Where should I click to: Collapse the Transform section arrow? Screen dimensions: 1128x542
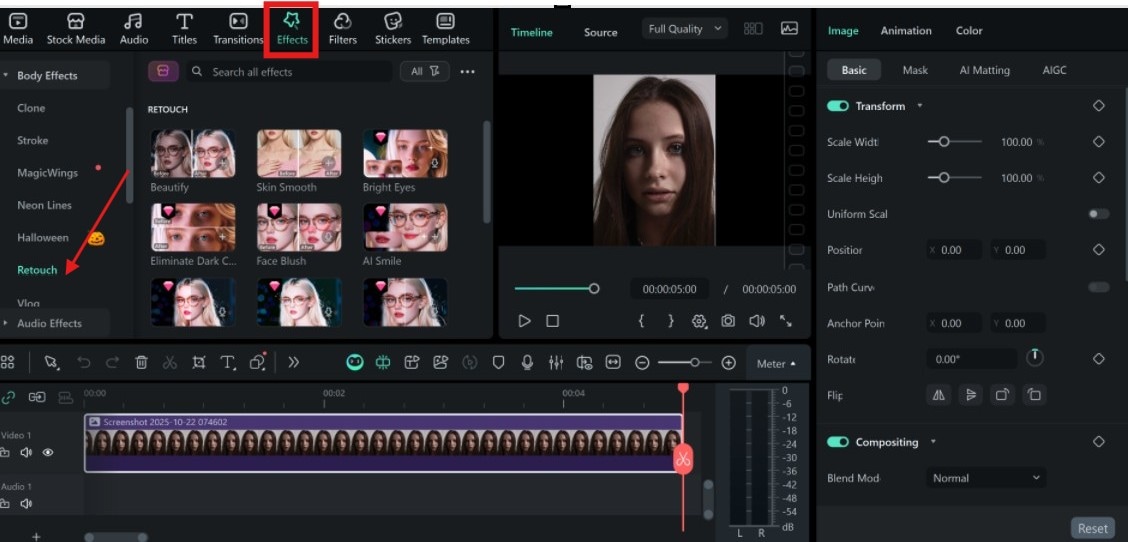tap(919, 106)
